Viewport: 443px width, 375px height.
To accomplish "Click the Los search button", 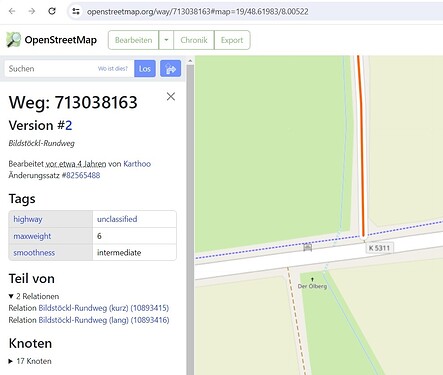I will point(145,69).
